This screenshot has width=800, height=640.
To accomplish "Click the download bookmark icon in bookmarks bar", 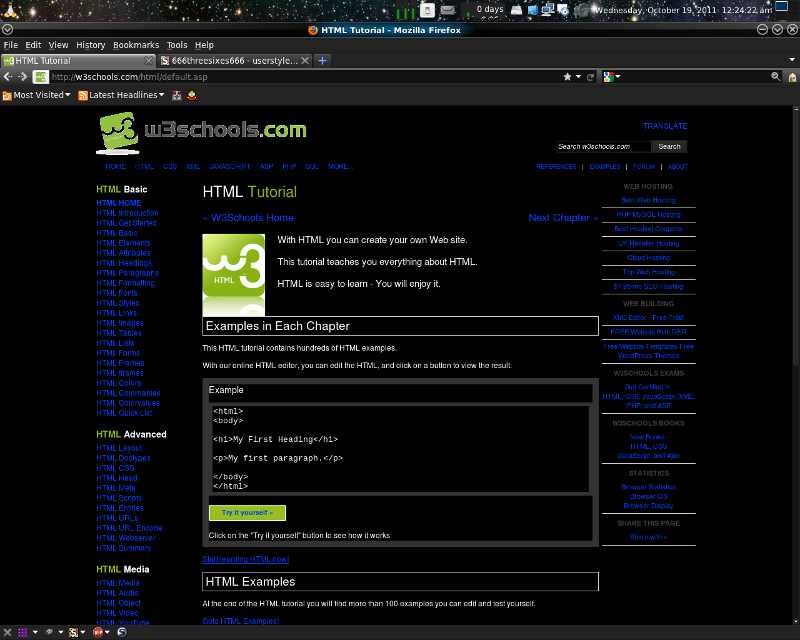I will pos(177,95).
